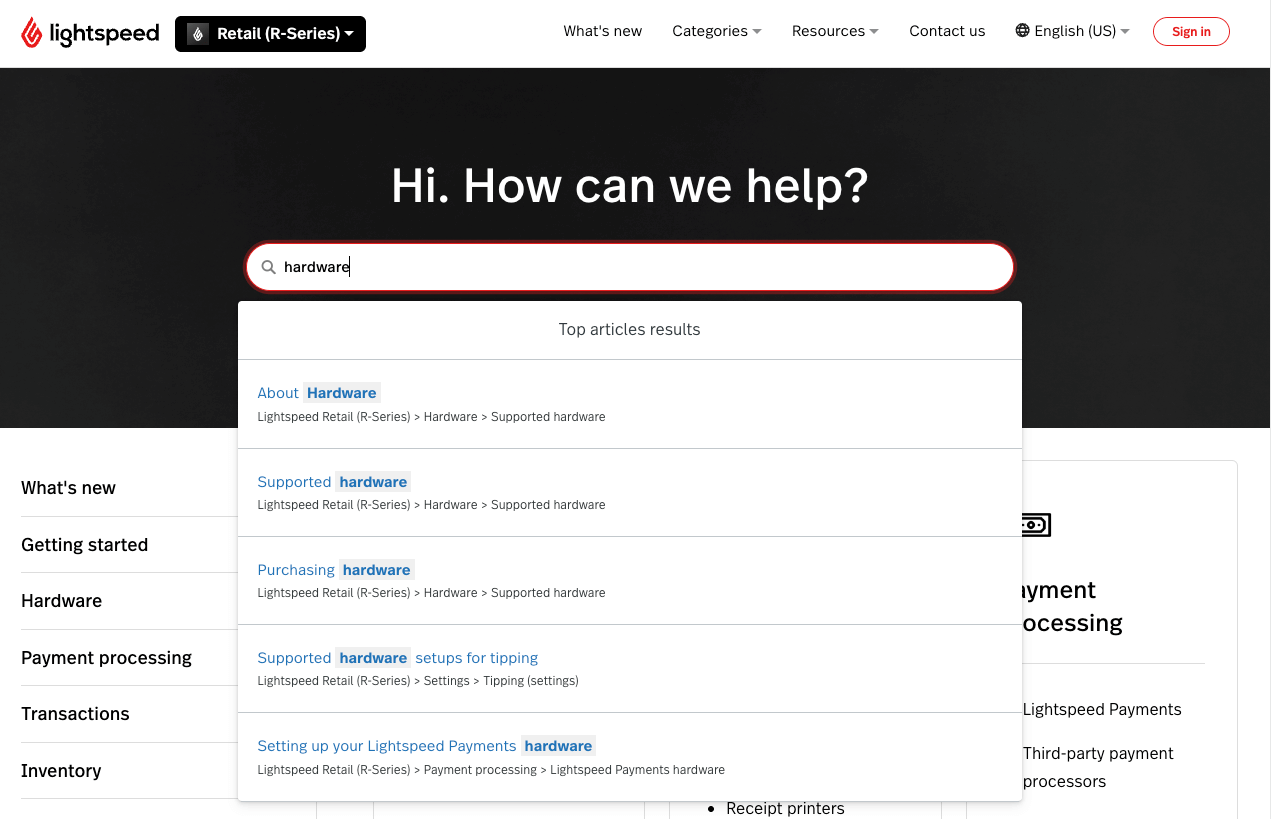This screenshot has height=819, width=1271.
Task: Open the Purchasing hardware article
Action: click(x=334, y=570)
